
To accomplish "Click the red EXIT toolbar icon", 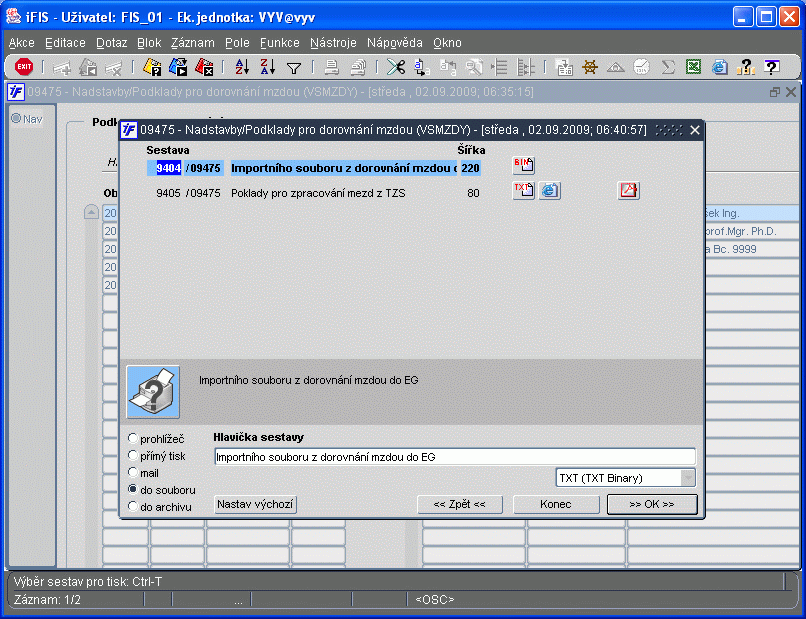I will pyautogui.click(x=24, y=67).
